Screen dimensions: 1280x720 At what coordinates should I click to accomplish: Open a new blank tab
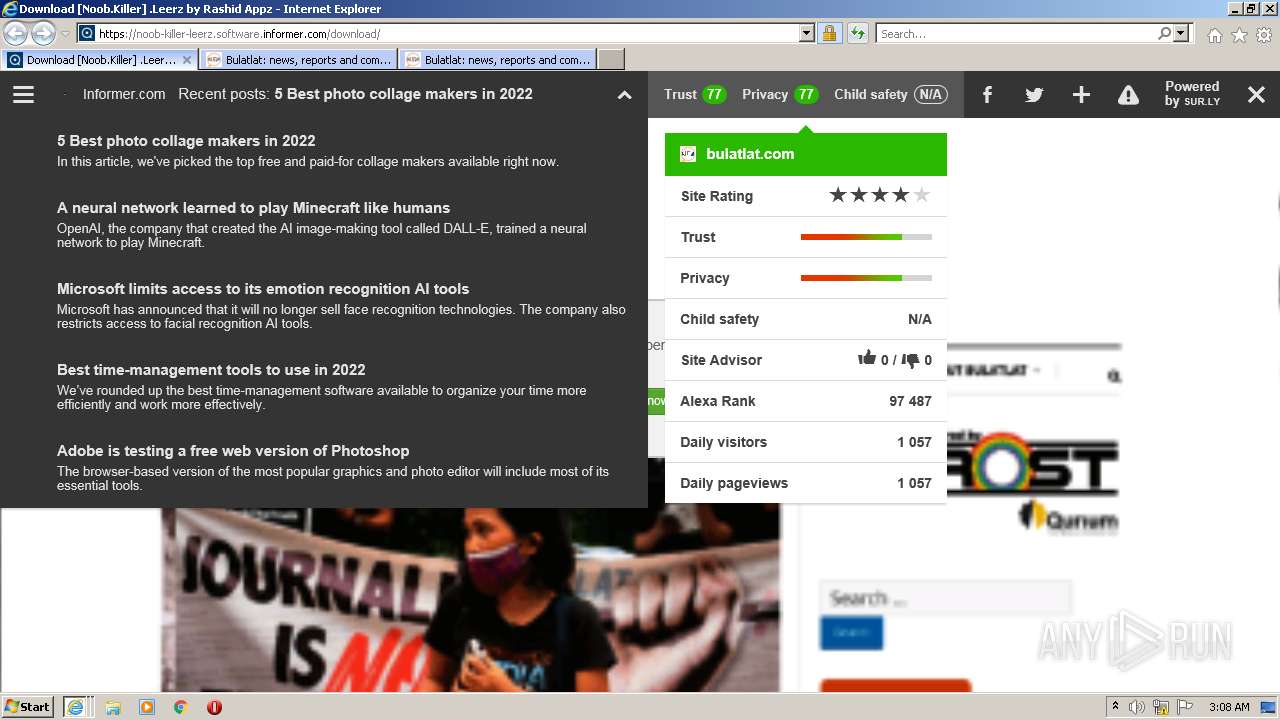coord(611,60)
